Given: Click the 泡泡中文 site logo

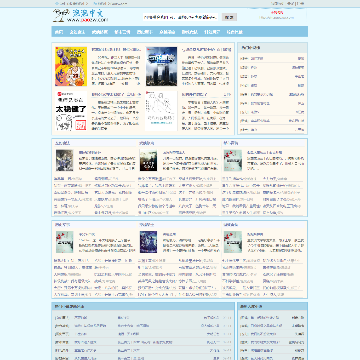Looking at the screenshot, I should (x=80, y=16).
